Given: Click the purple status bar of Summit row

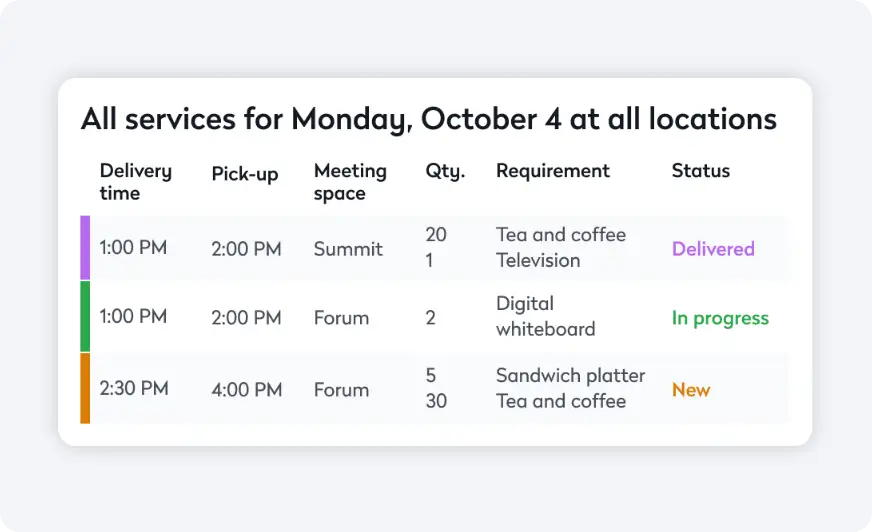Looking at the screenshot, I should pyautogui.click(x=85, y=248).
